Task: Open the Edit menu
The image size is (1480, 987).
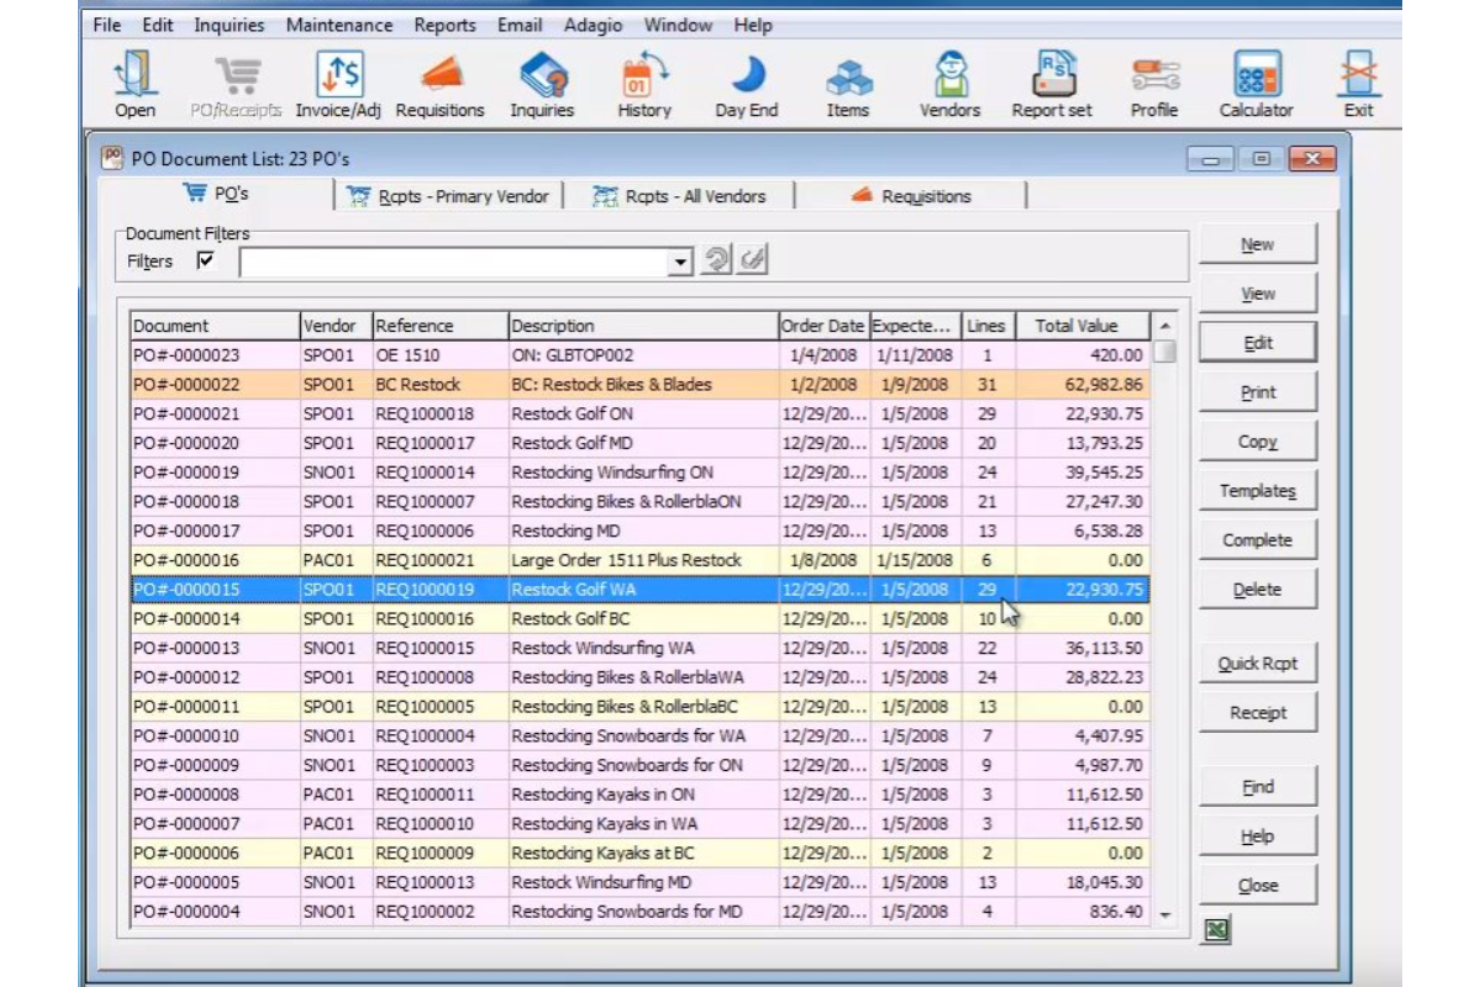Action: [x=157, y=25]
